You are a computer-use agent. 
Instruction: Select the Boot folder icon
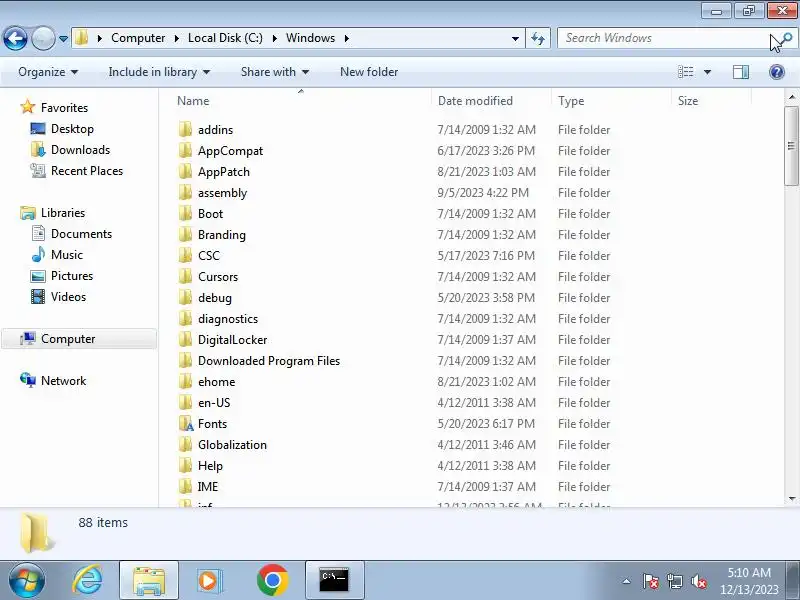tap(185, 213)
